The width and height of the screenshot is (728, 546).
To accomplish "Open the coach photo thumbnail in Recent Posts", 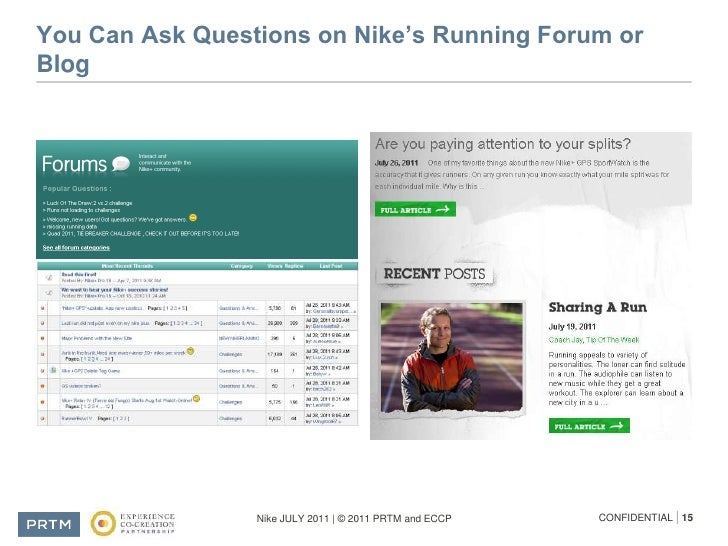I will pos(451,357).
